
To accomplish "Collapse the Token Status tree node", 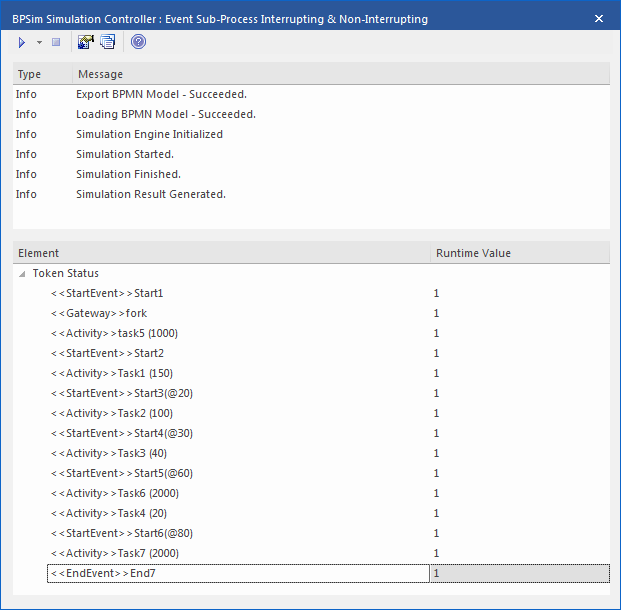I will tap(22, 273).
